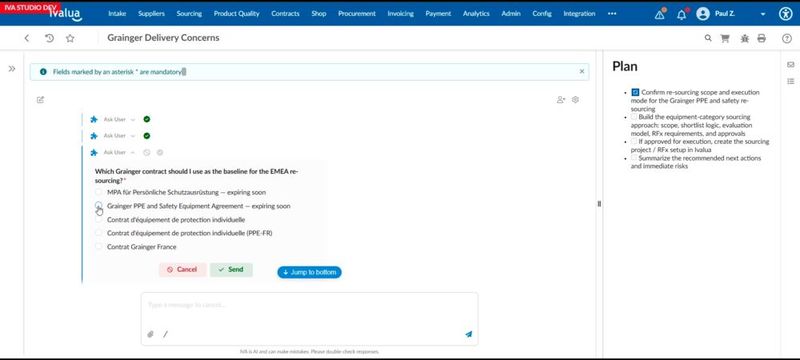Click the third Ask User puzzle icon
This screenshot has height=360, width=800.
coord(94,152)
